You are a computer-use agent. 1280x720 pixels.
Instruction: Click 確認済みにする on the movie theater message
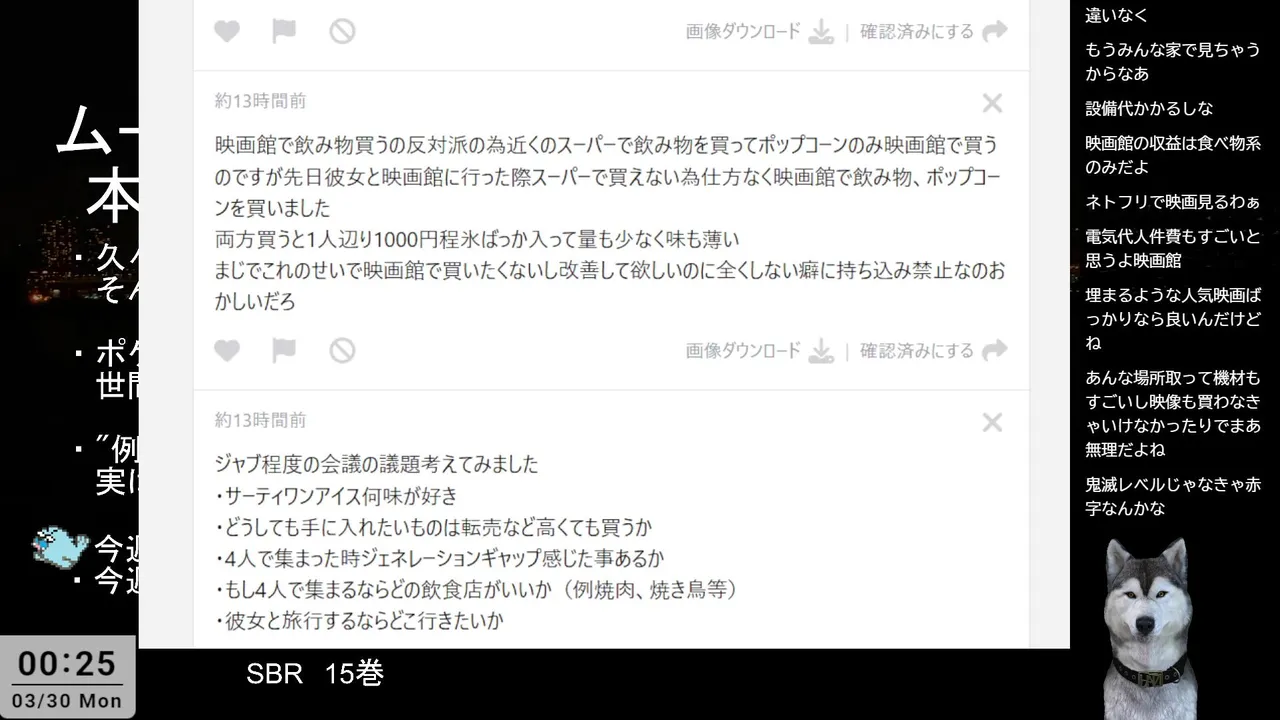(917, 351)
